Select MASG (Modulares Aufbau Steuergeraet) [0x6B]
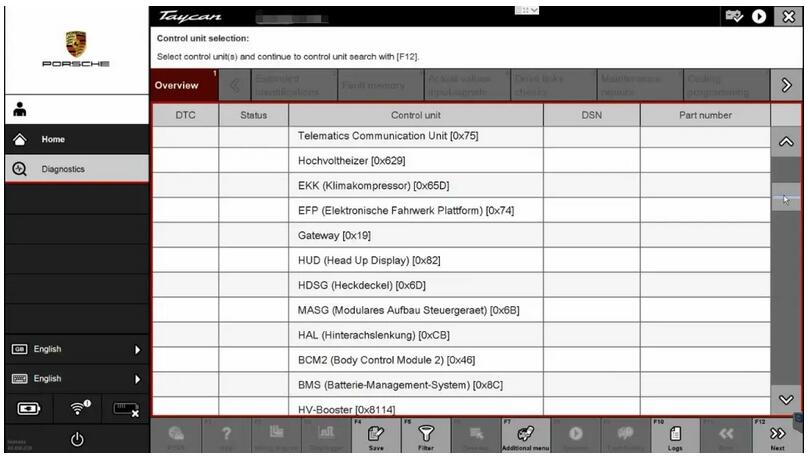The width and height of the screenshot is (808, 457). click(x=461, y=310)
